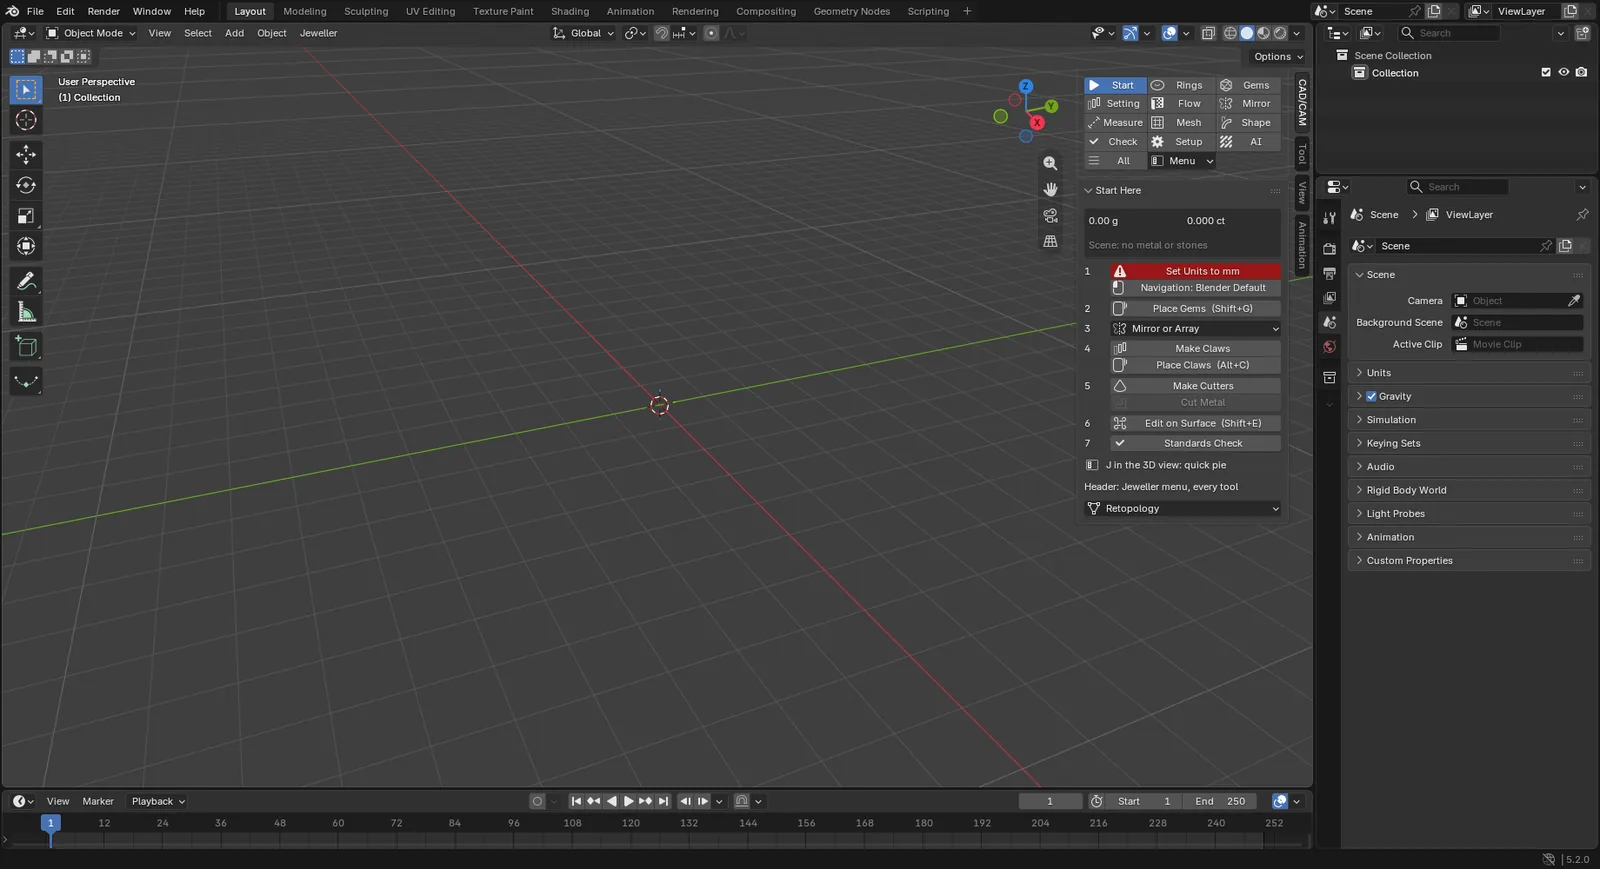
Task: Click the End frame 250 field
Action: click(x=1219, y=801)
